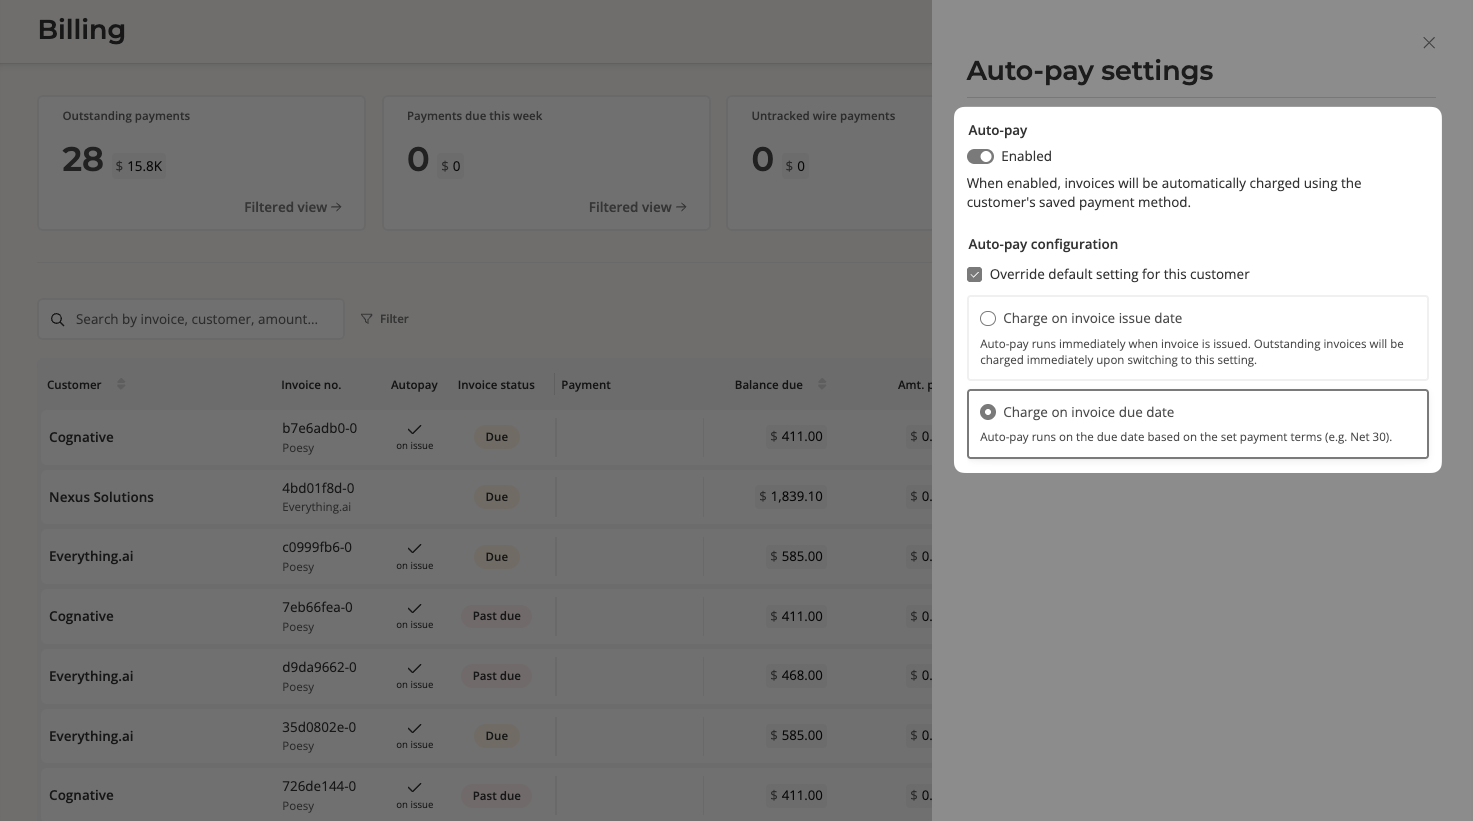Click Past due badge for invoice d9da9662-0

click(497, 676)
